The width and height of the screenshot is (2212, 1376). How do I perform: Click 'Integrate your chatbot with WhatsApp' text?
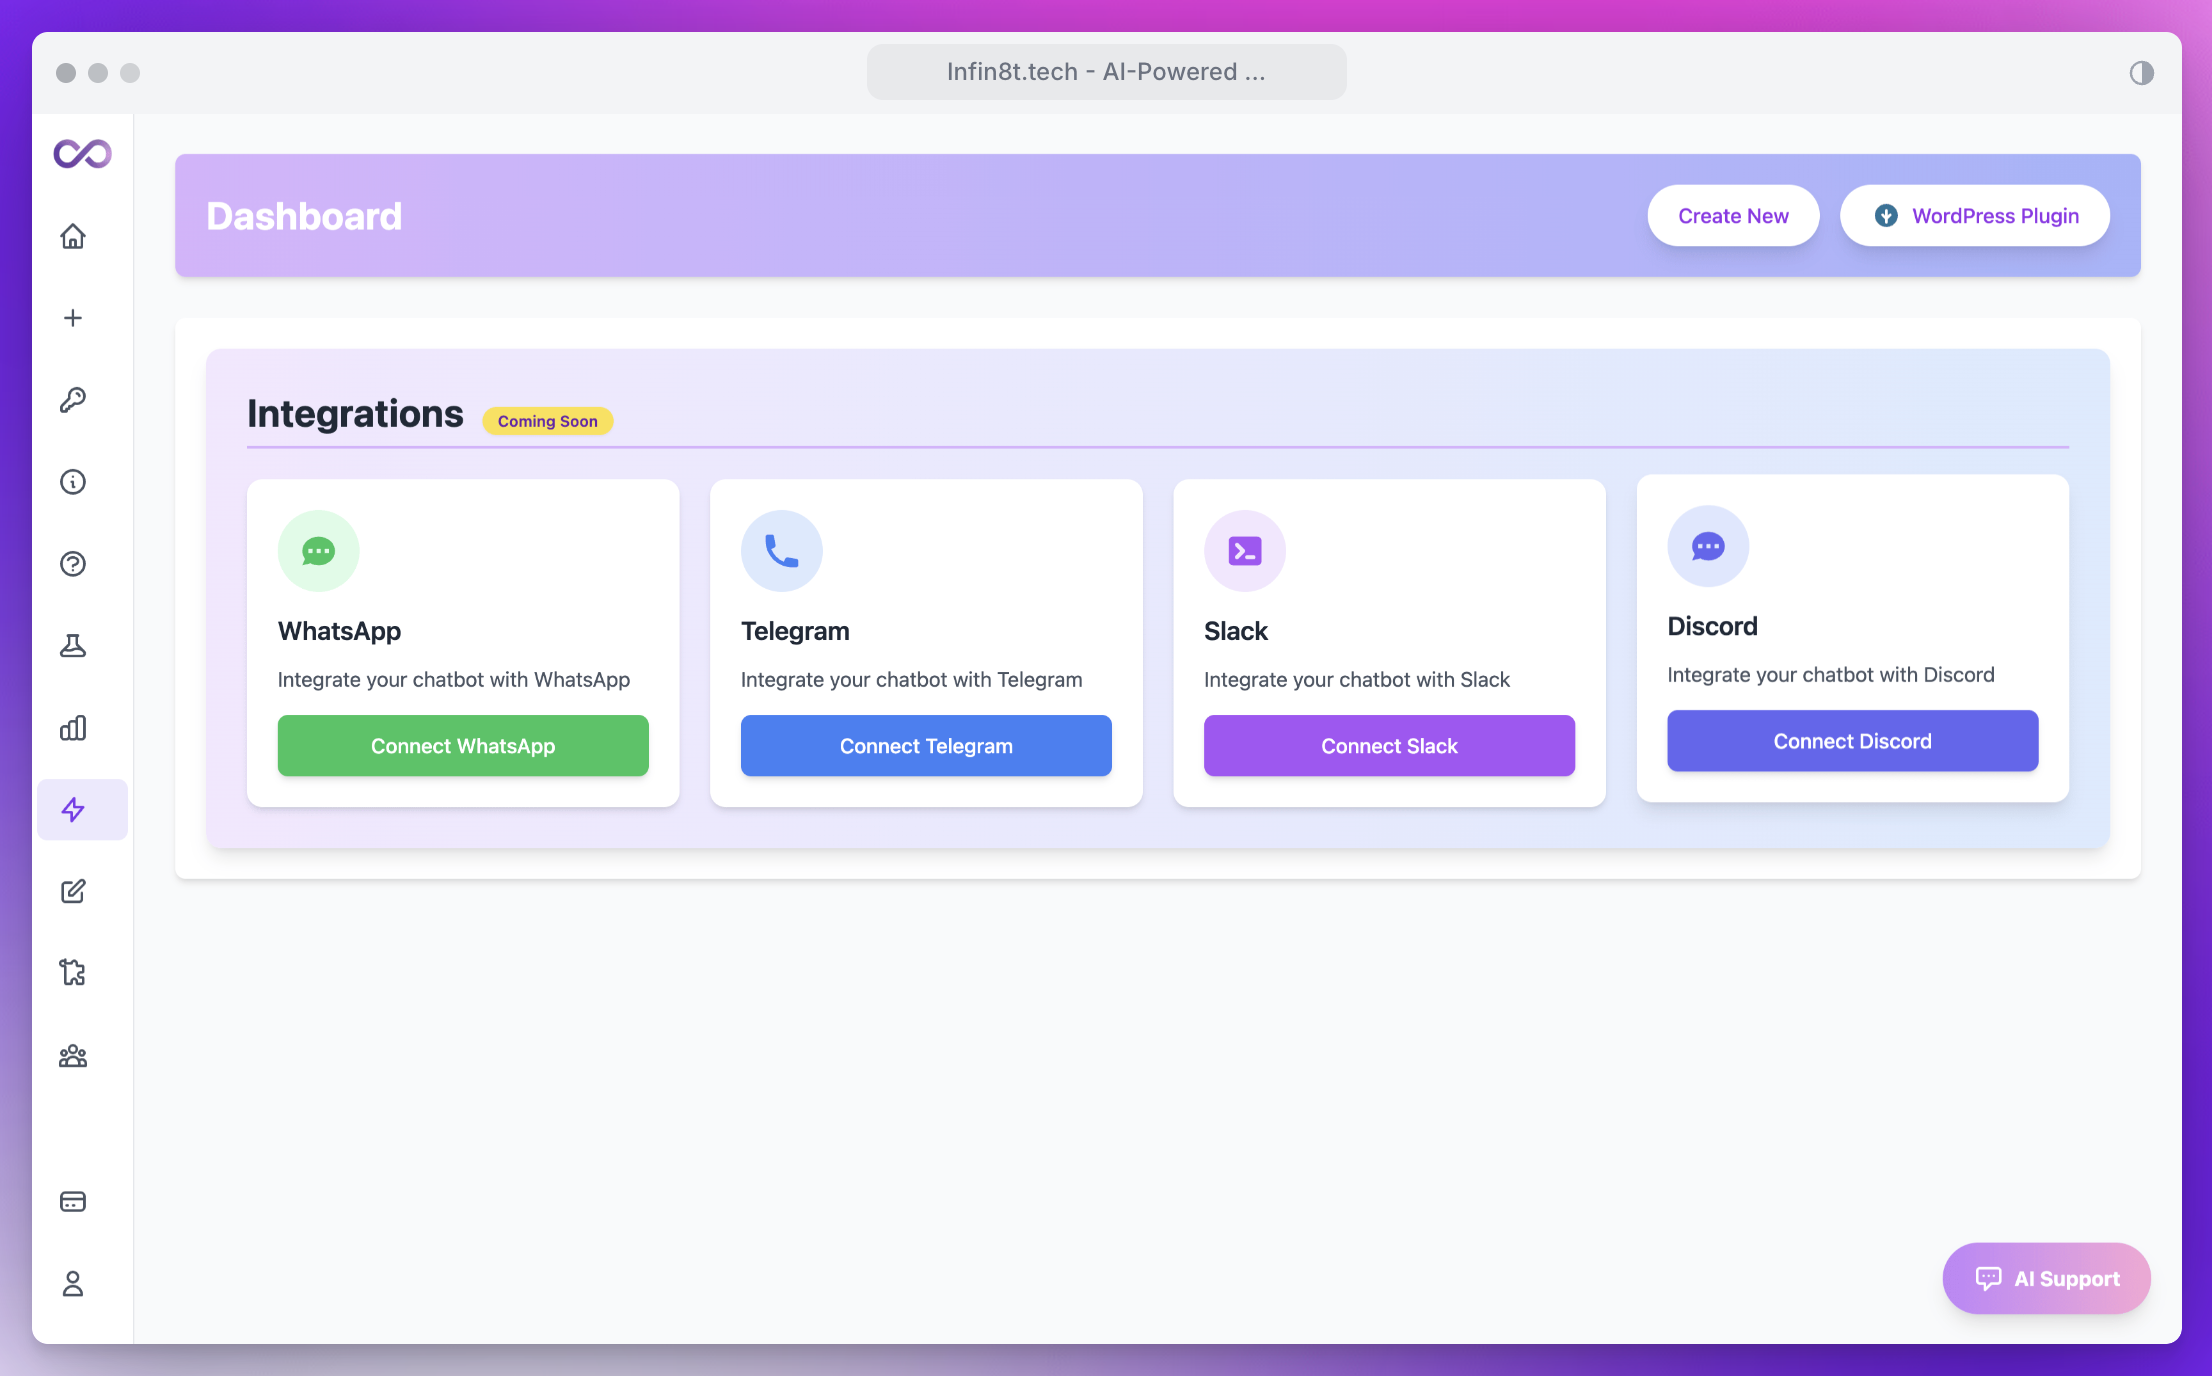tap(454, 680)
